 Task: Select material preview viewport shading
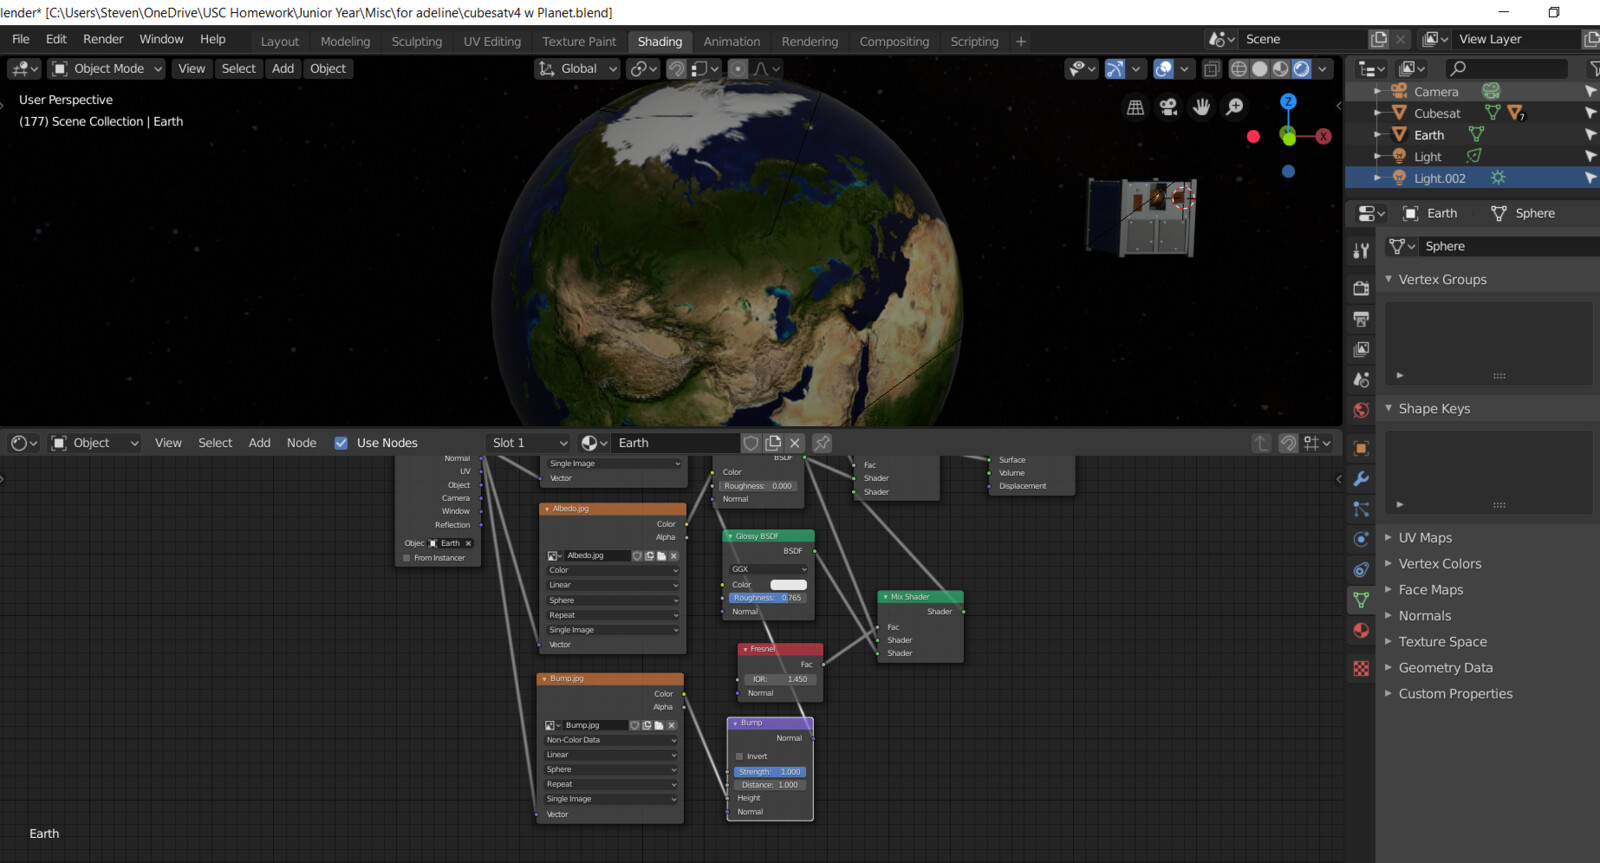pos(1280,69)
